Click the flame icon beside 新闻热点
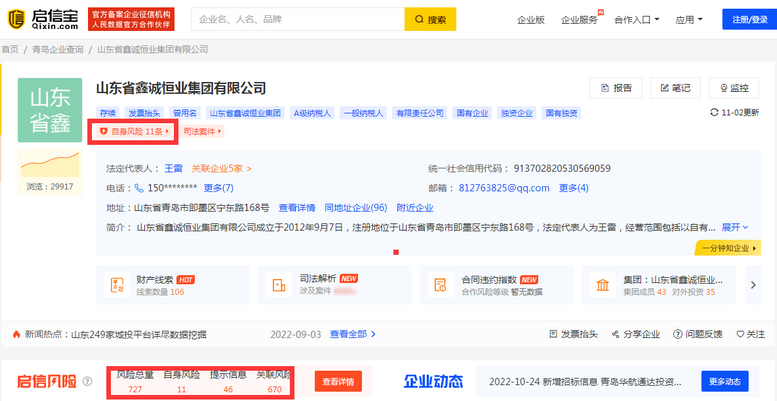The image size is (777, 401). click(16, 334)
